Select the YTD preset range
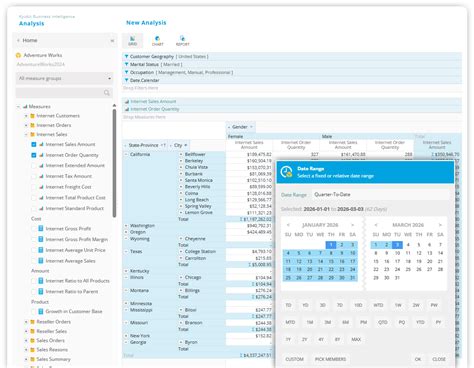The image size is (474, 368). (x=420, y=322)
